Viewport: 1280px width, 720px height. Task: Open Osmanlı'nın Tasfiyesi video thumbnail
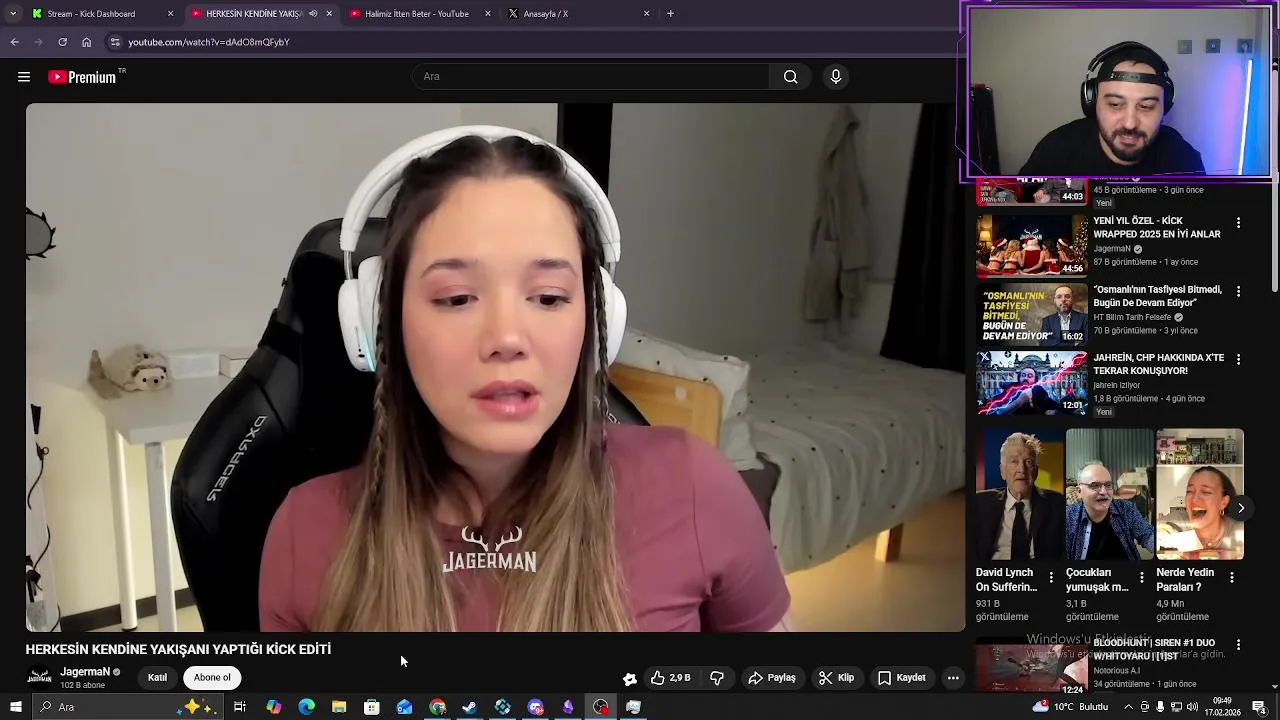pyautogui.click(x=1031, y=314)
